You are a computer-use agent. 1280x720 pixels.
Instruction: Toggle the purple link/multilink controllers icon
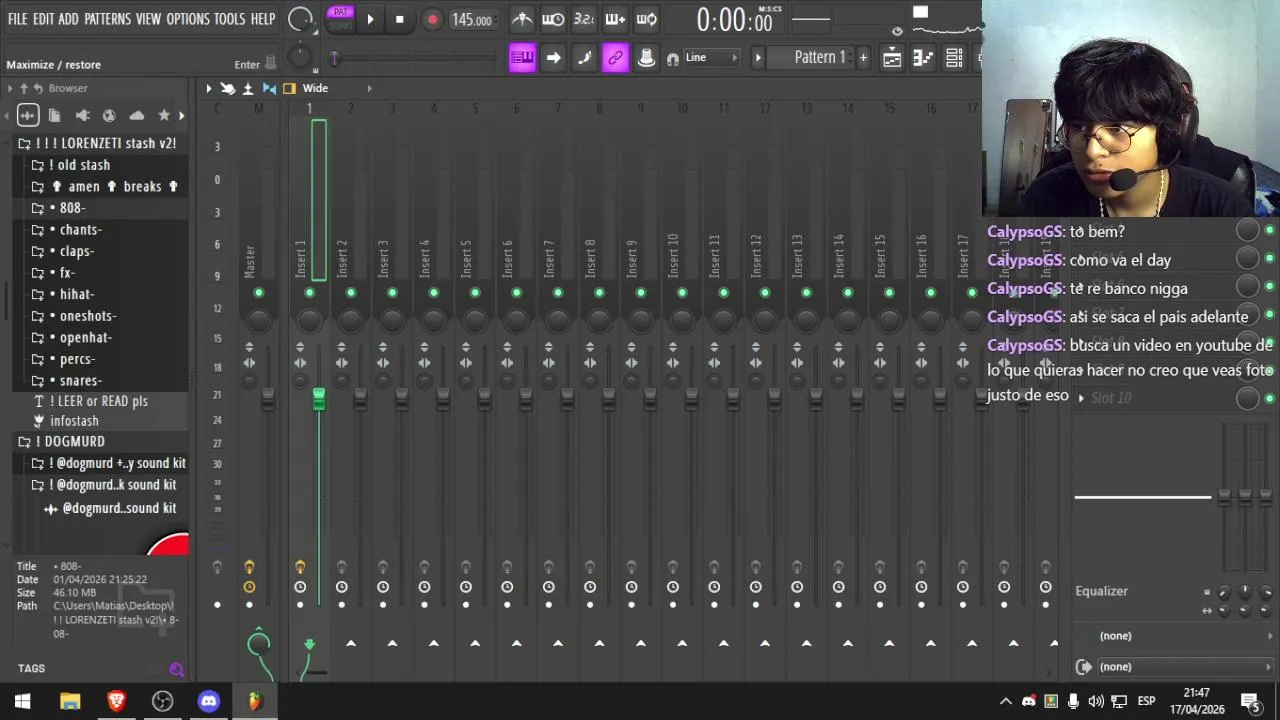[615, 58]
